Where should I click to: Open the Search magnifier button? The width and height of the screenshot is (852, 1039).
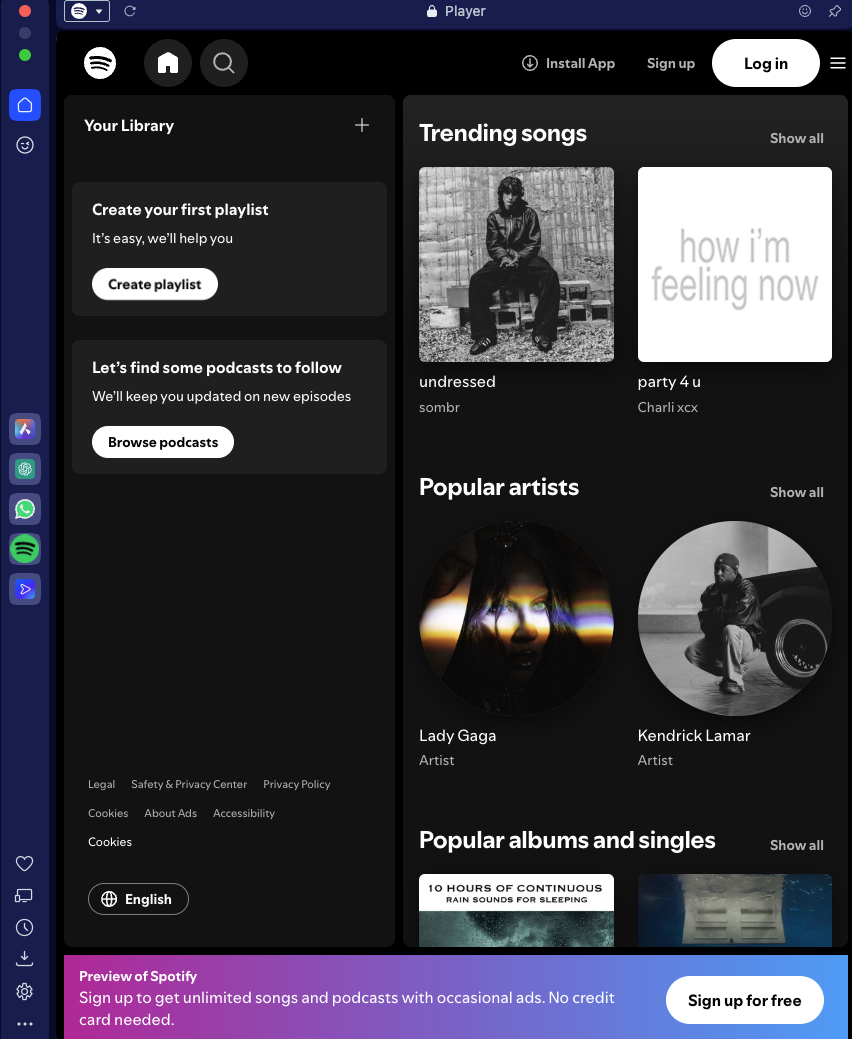[224, 63]
